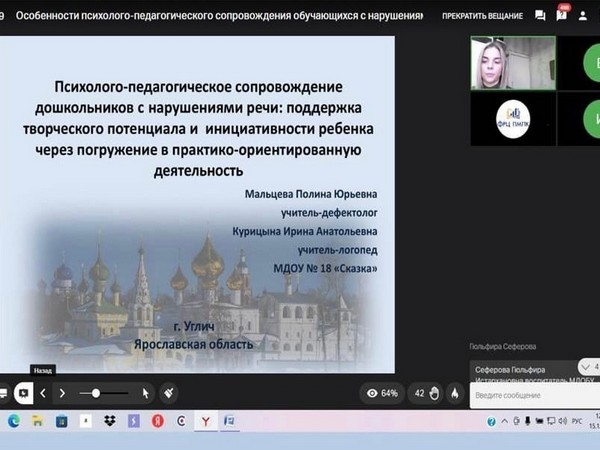Open Dropbox from taskbar
Screen dimensions: 600x450
tap(110, 421)
